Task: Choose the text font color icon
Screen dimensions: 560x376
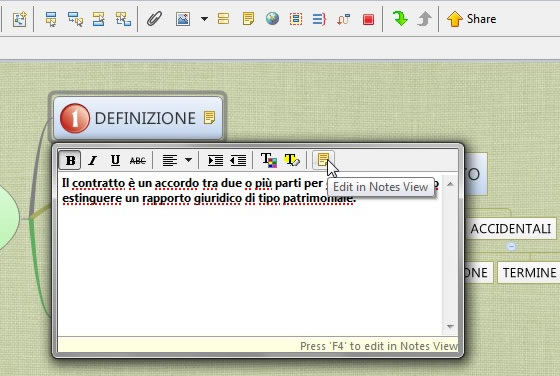Action: coord(269,160)
